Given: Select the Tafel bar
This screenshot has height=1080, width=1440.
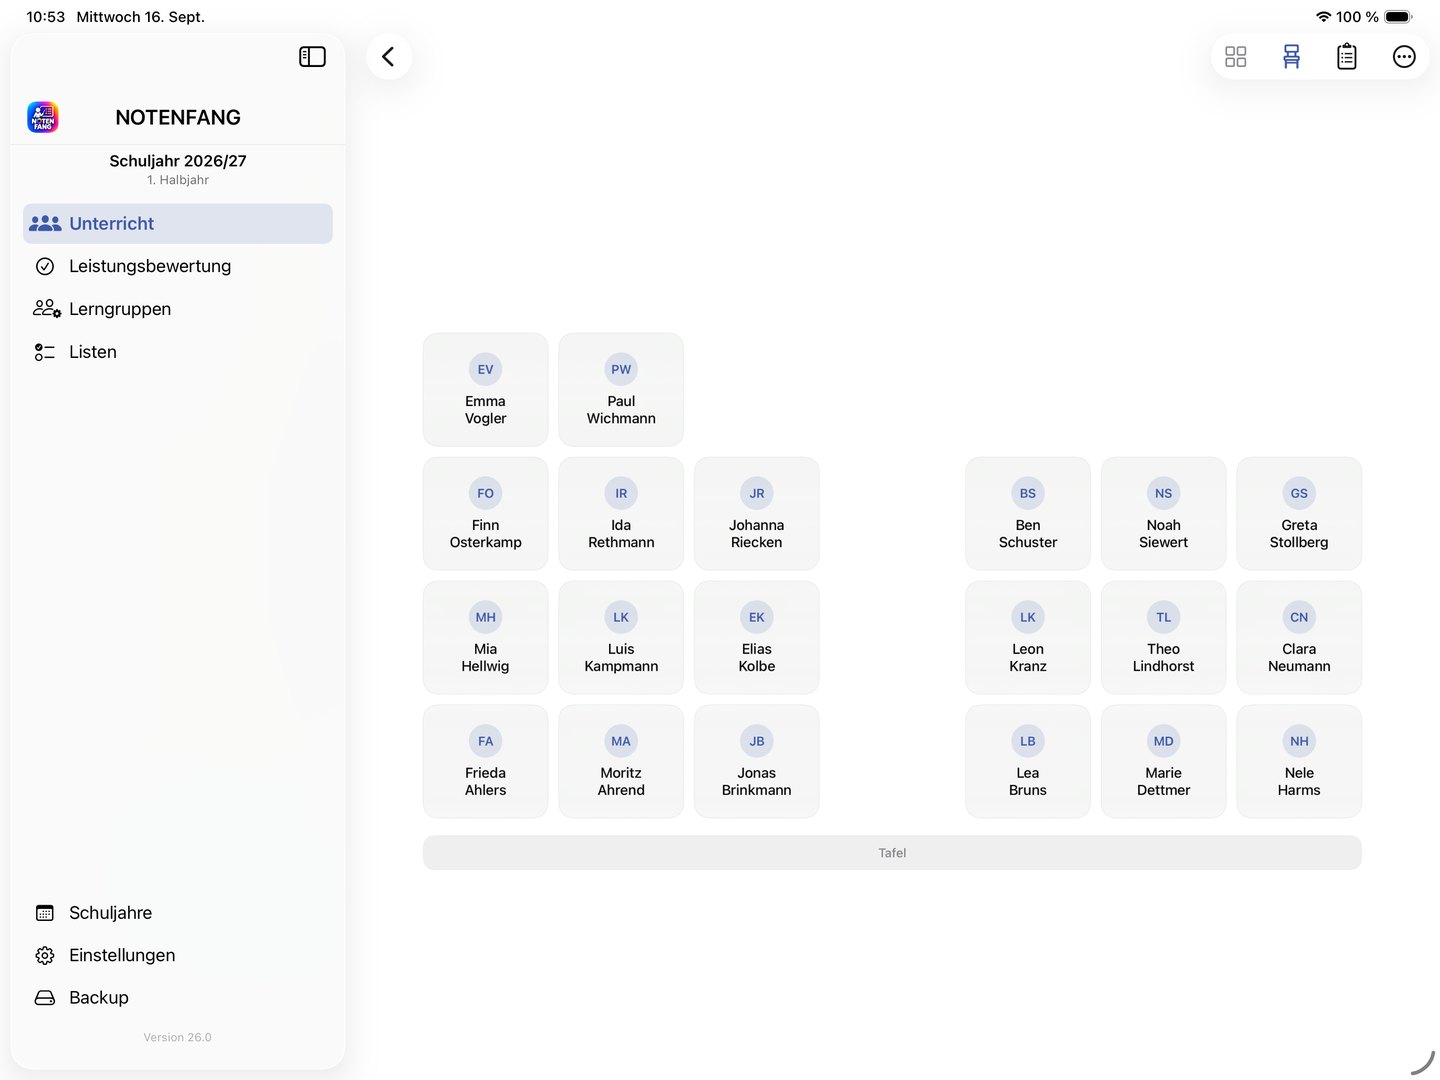Looking at the screenshot, I should click(x=892, y=853).
